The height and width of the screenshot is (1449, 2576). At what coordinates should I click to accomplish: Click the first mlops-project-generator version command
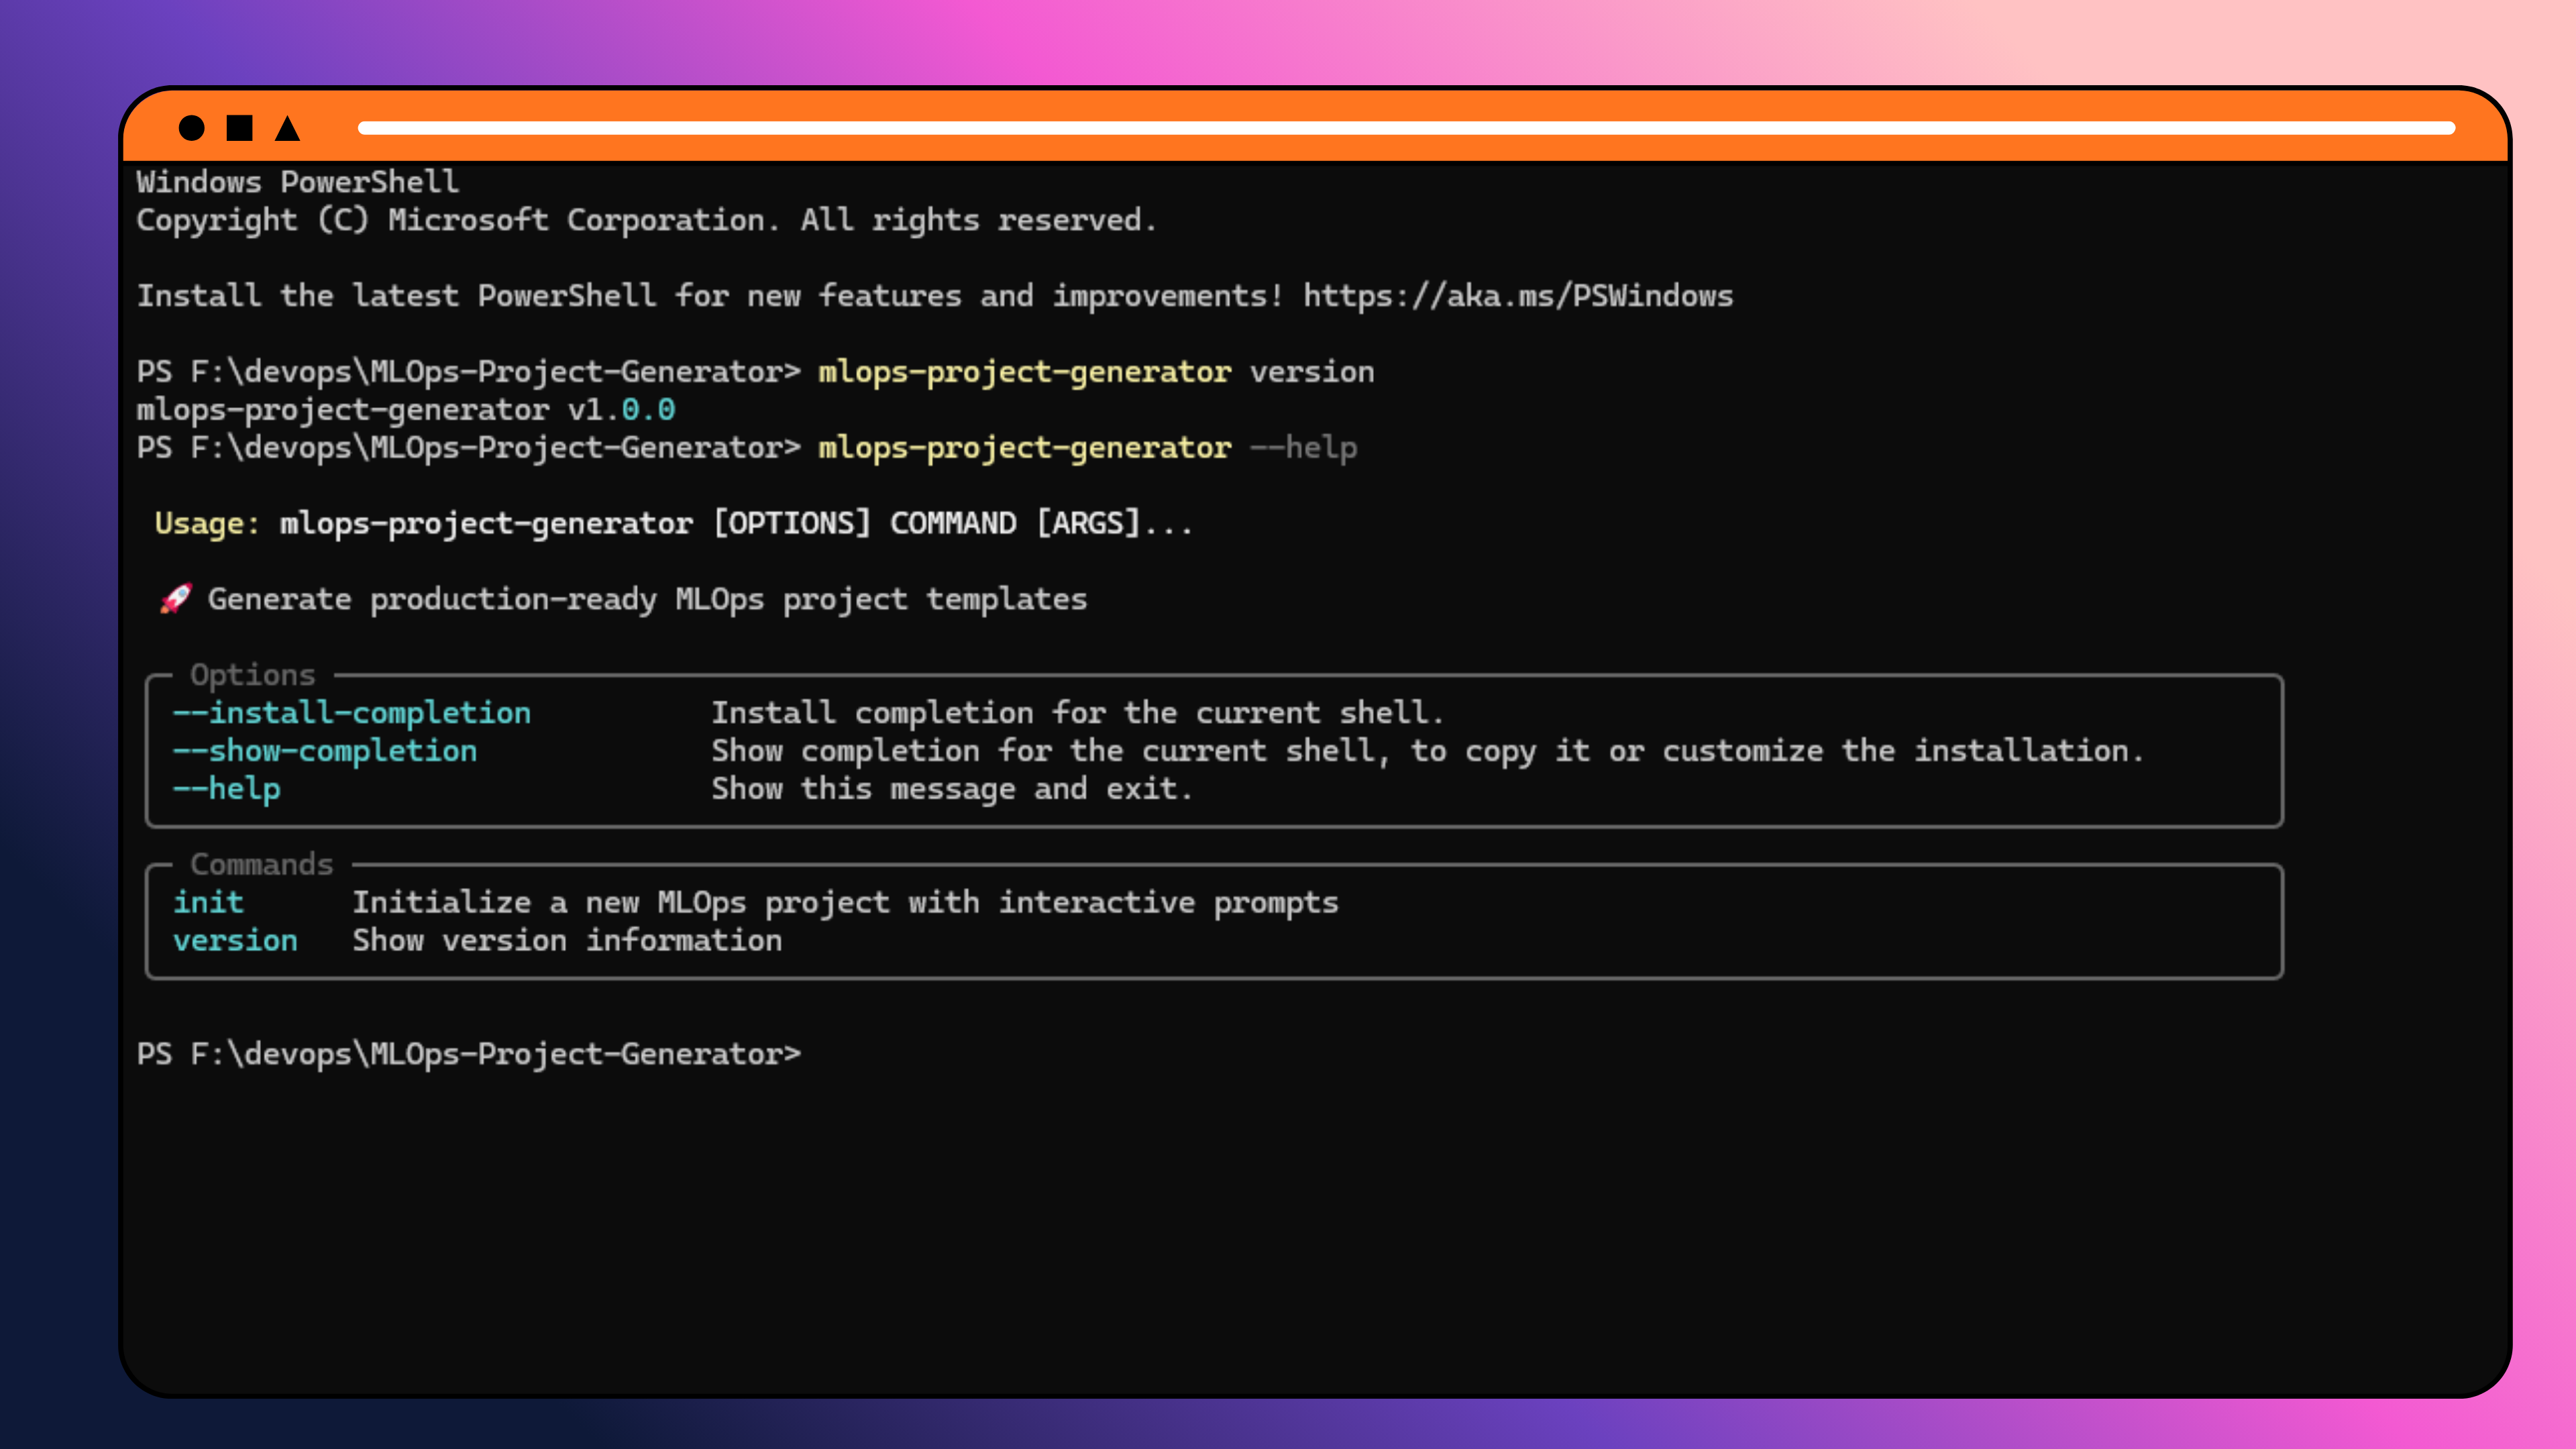click(1095, 372)
